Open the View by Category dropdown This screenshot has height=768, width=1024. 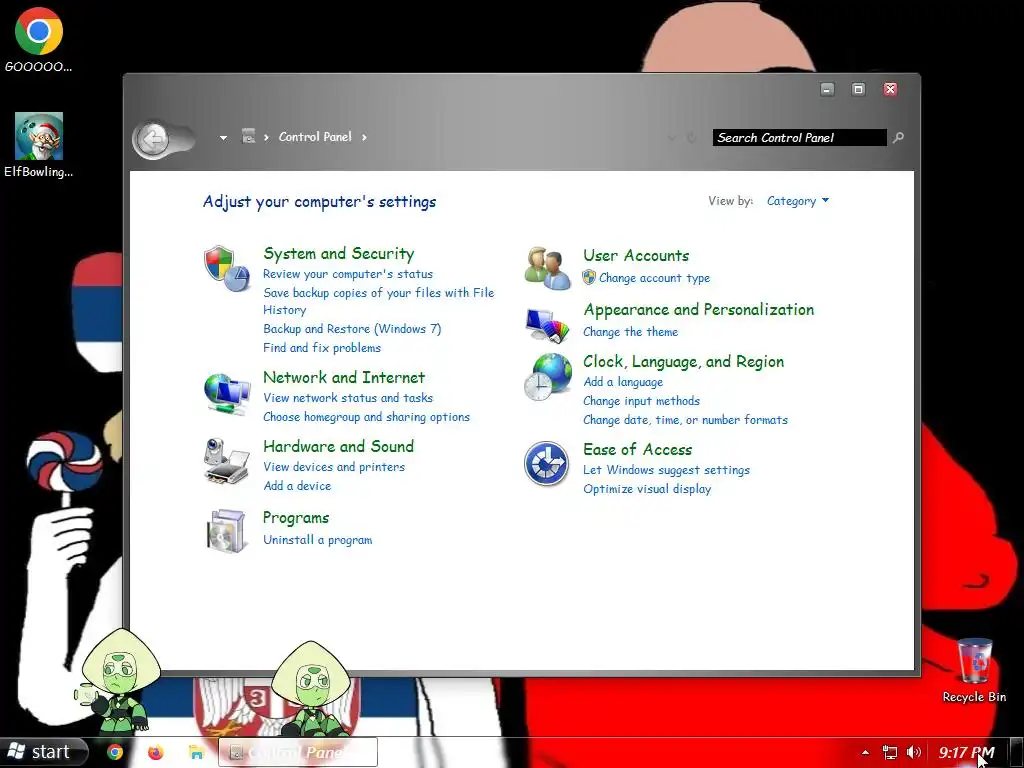click(x=797, y=201)
